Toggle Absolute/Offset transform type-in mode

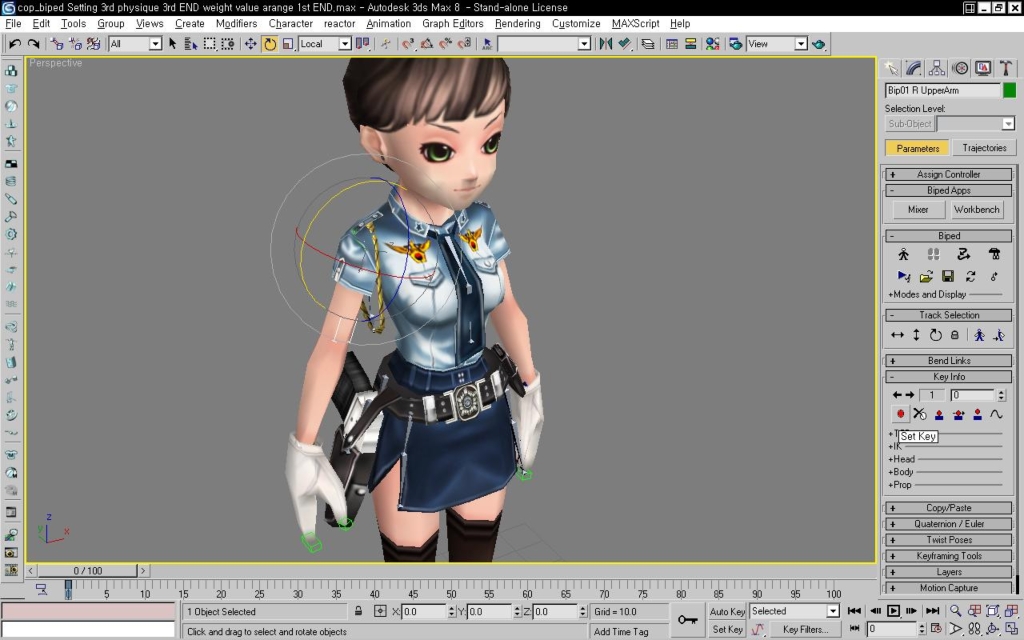(x=380, y=611)
